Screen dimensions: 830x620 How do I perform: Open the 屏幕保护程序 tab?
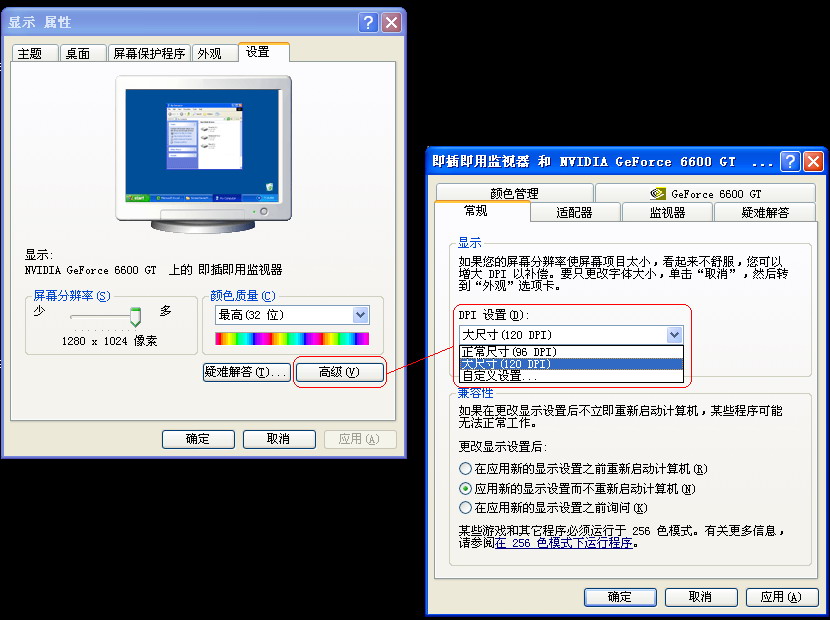pyautogui.click(x=149, y=53)
